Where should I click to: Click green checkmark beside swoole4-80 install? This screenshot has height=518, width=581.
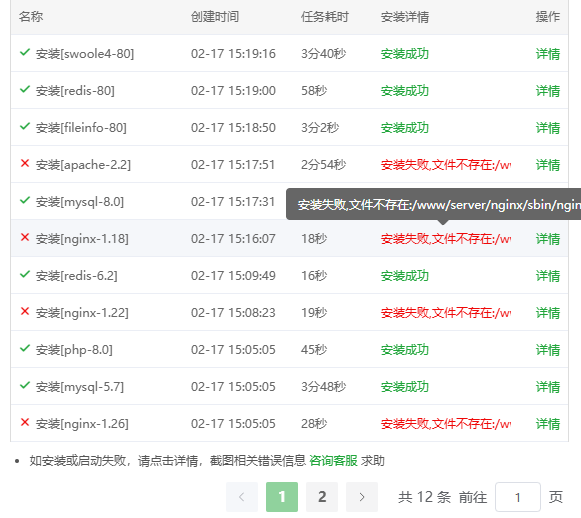[x=25, y=52]
